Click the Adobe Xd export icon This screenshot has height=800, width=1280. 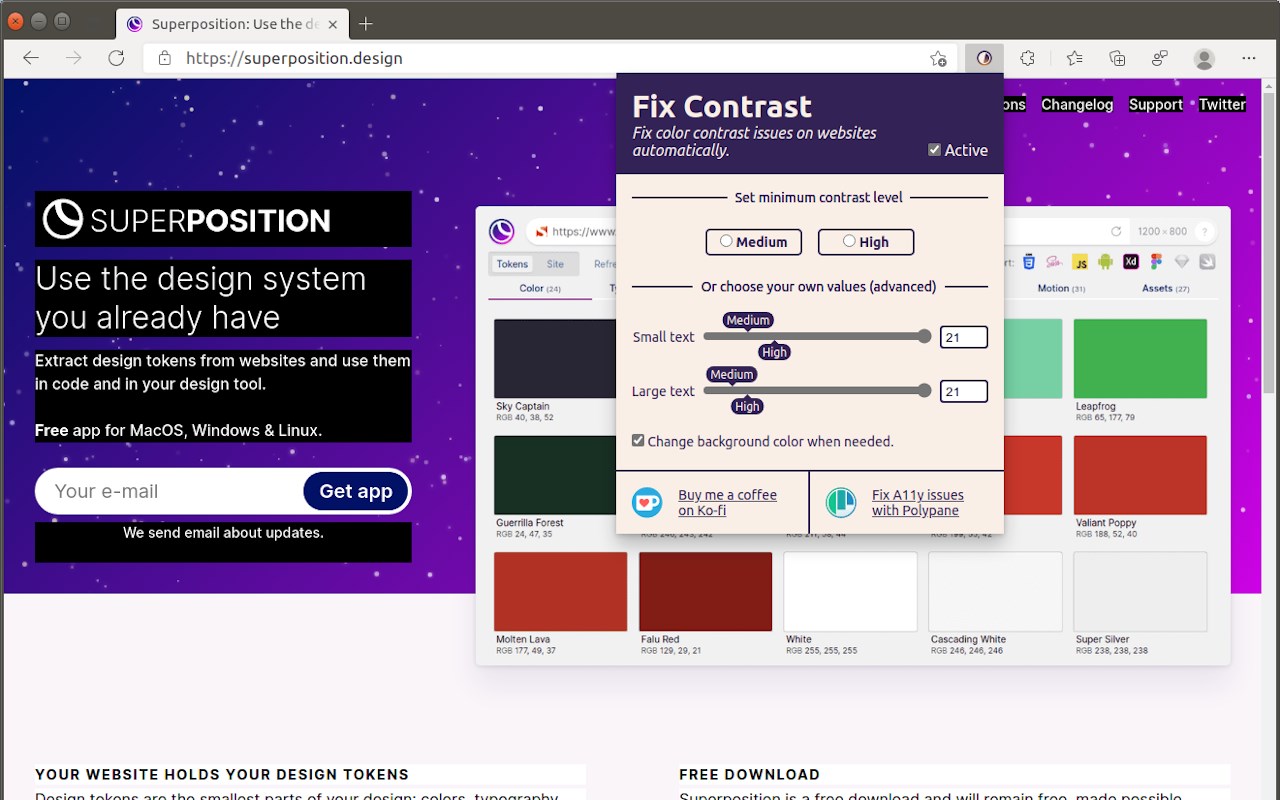(1131, 261)
